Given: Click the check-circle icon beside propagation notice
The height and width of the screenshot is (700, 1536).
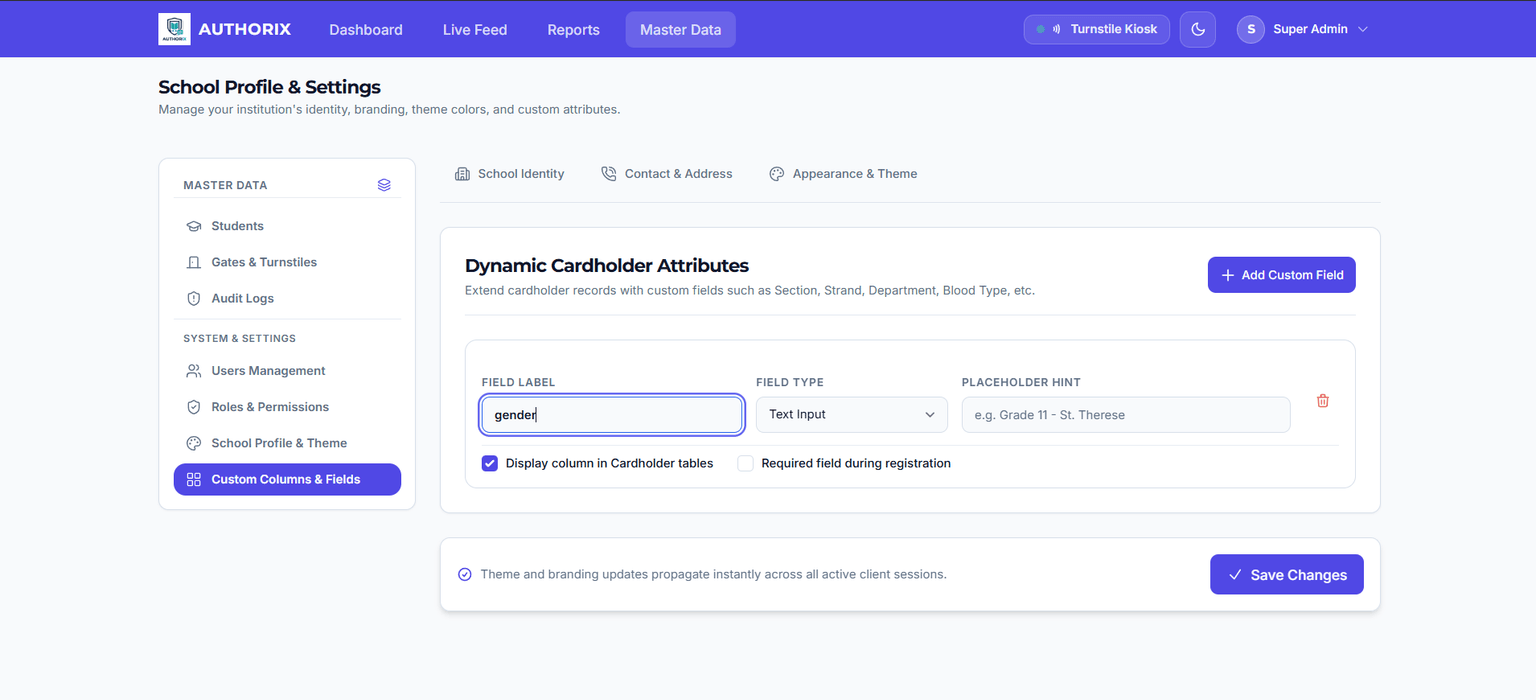Looking at the screenshot, I should pyautogui.click(x=465, y=574).
